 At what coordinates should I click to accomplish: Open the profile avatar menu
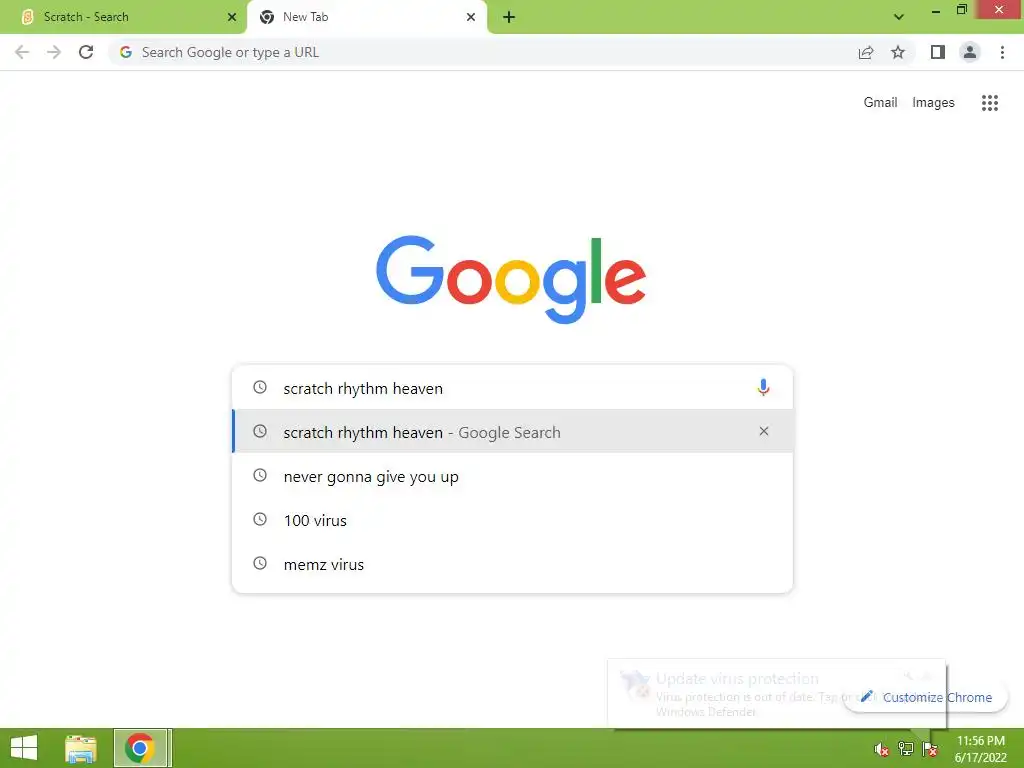(x=970, y=52)
